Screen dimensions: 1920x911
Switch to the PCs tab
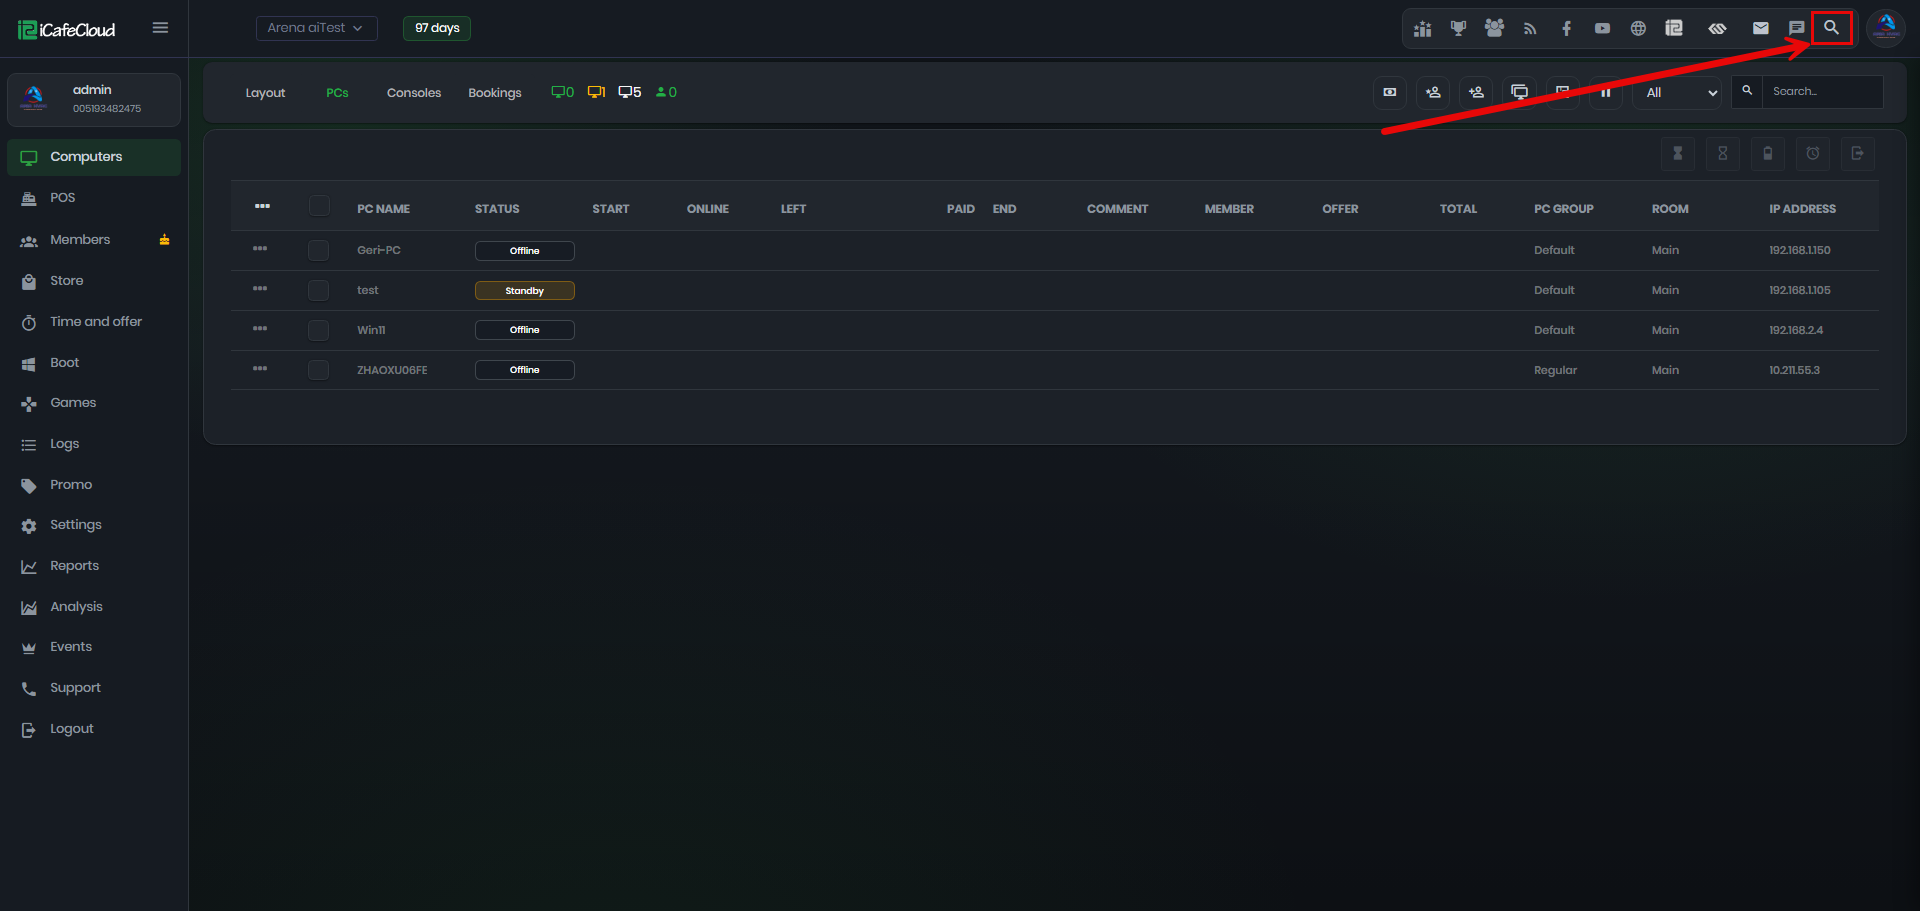(x=337, y=93)
